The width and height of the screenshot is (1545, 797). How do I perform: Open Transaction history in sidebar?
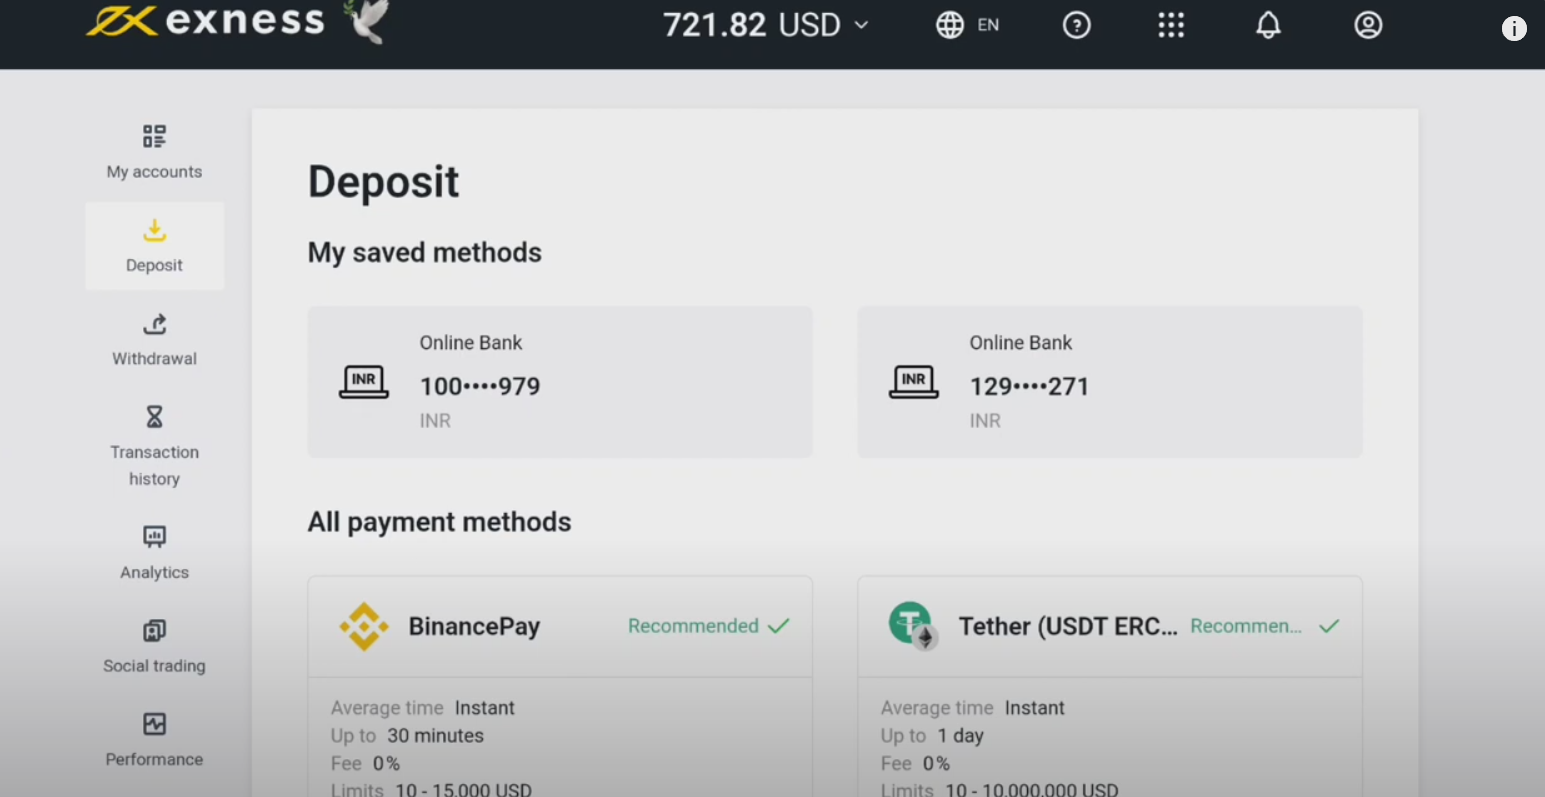pos(154,446)
